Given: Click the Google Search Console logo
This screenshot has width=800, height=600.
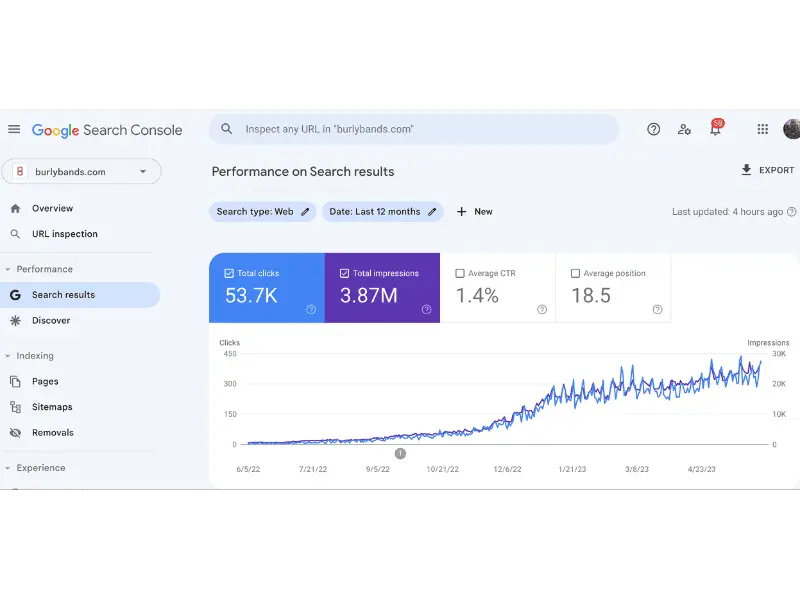Looking at the screenshot, I should 107,130.
